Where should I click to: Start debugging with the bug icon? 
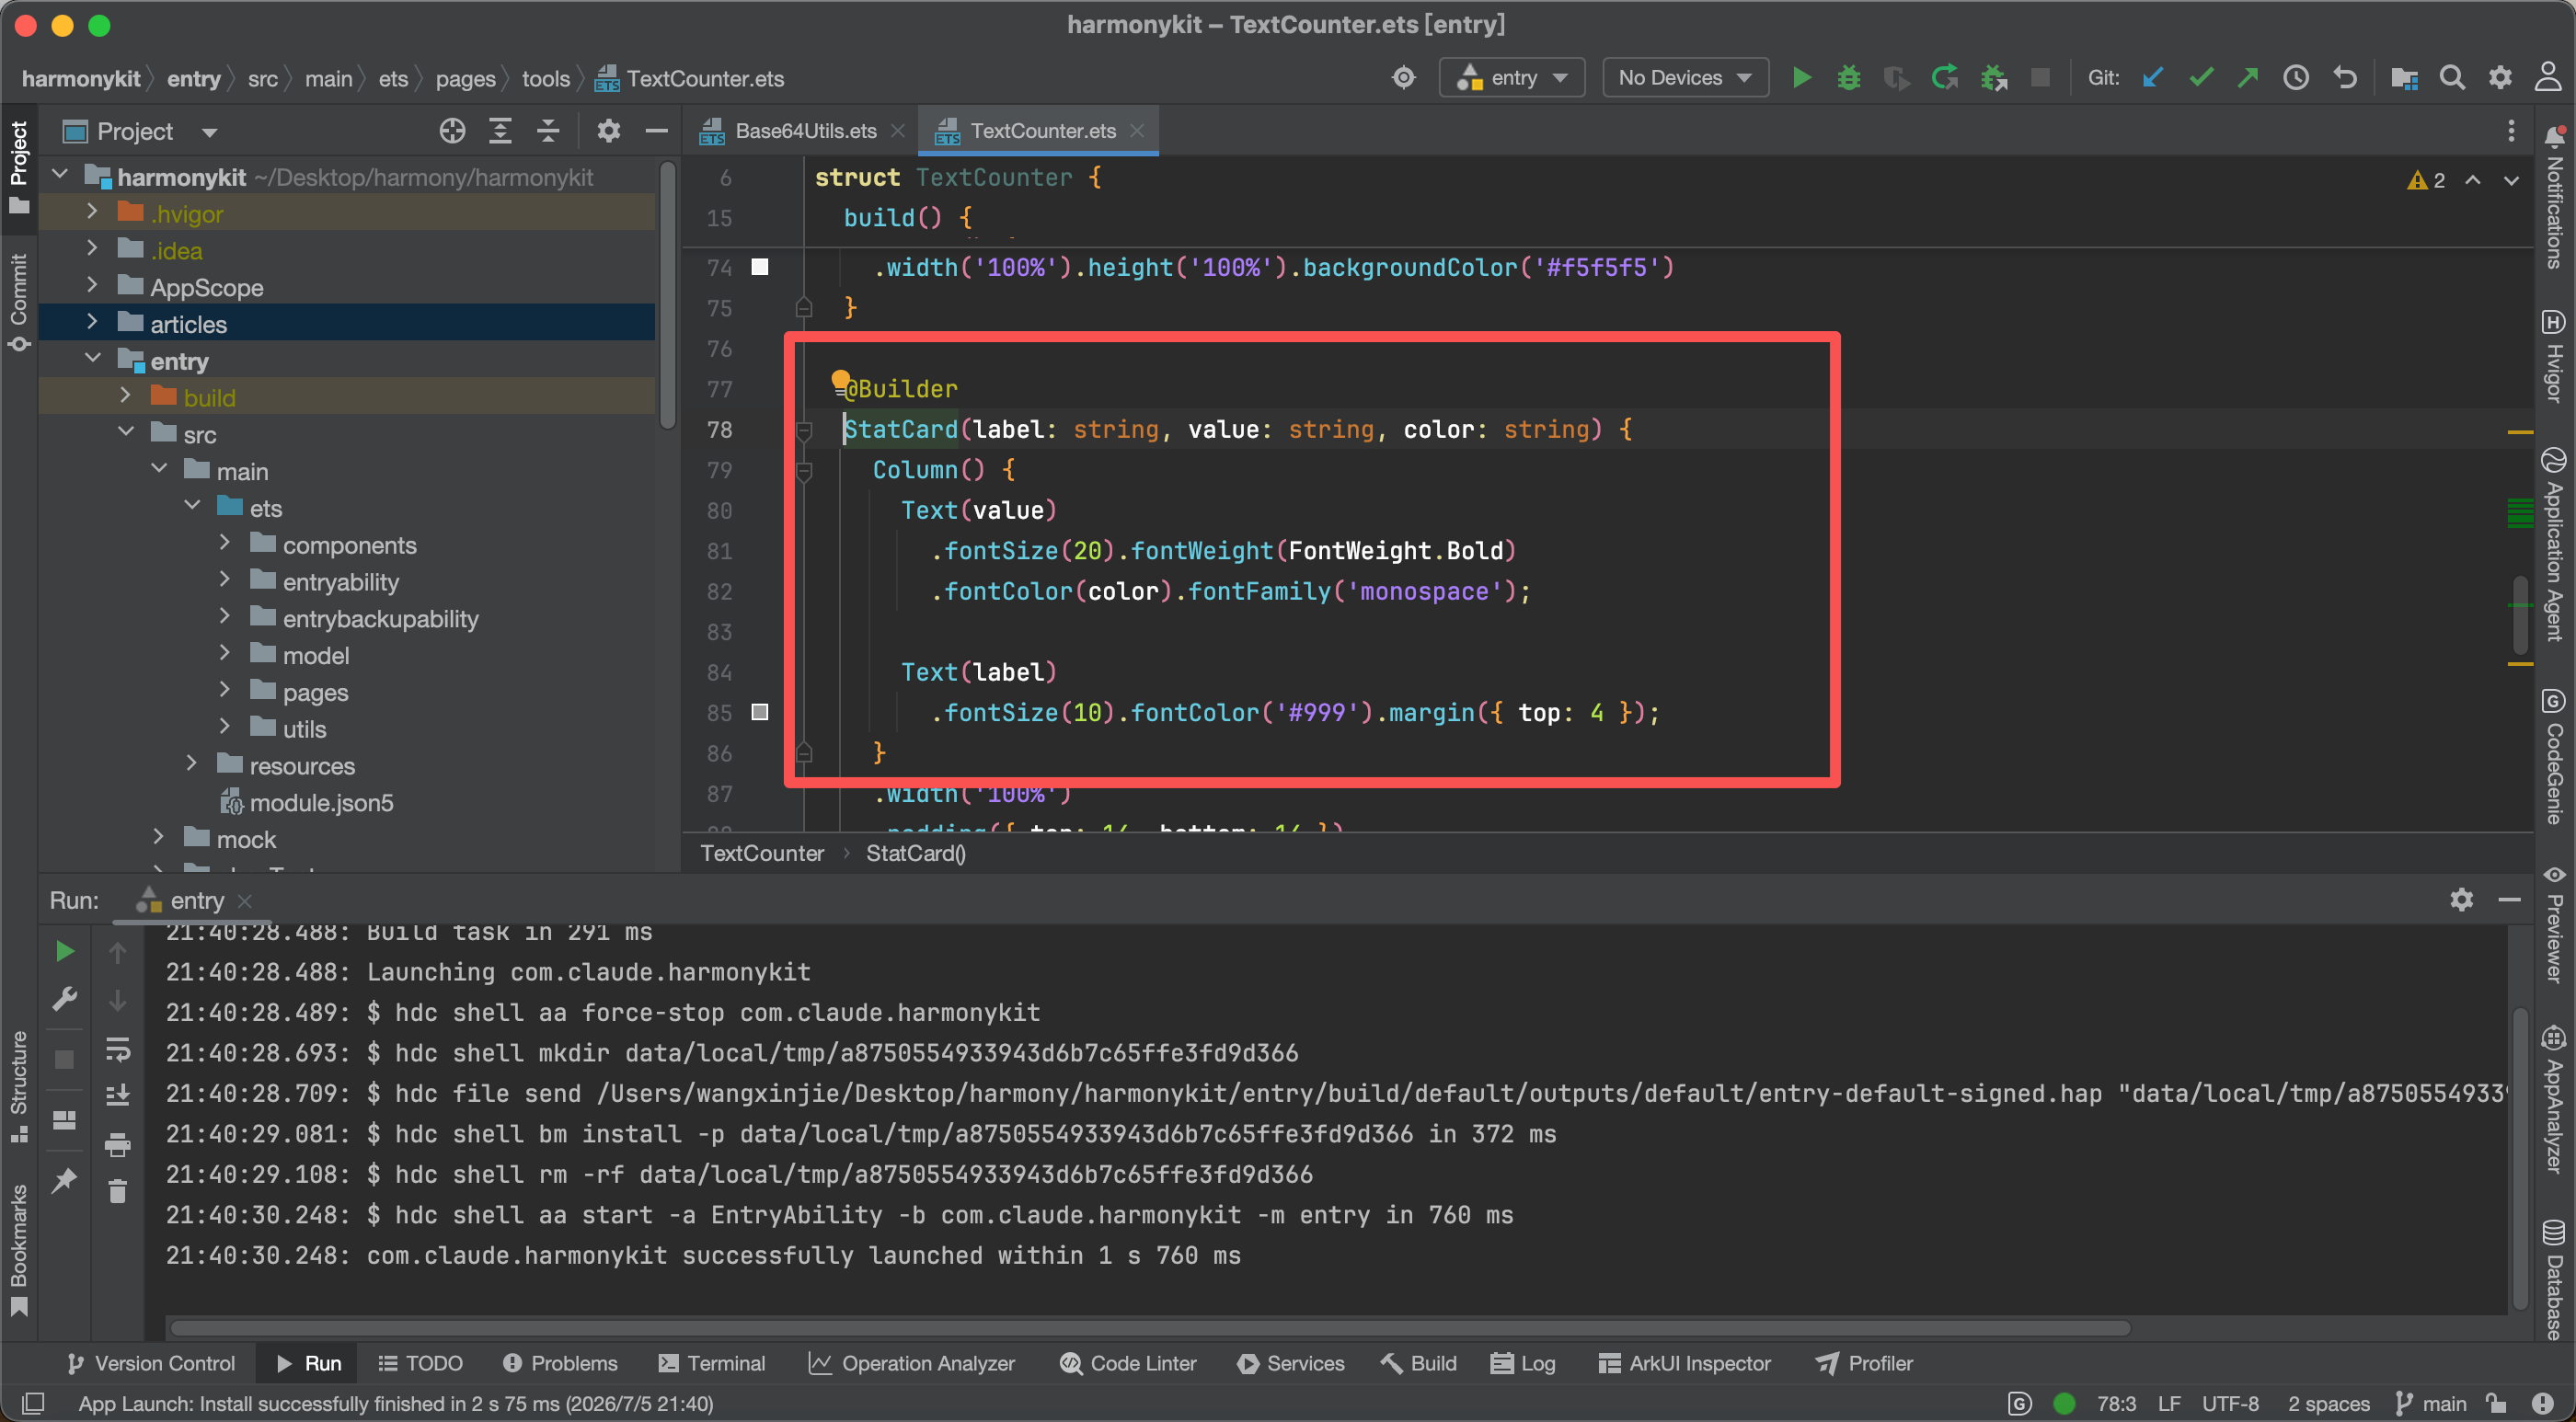(1848, 78)
